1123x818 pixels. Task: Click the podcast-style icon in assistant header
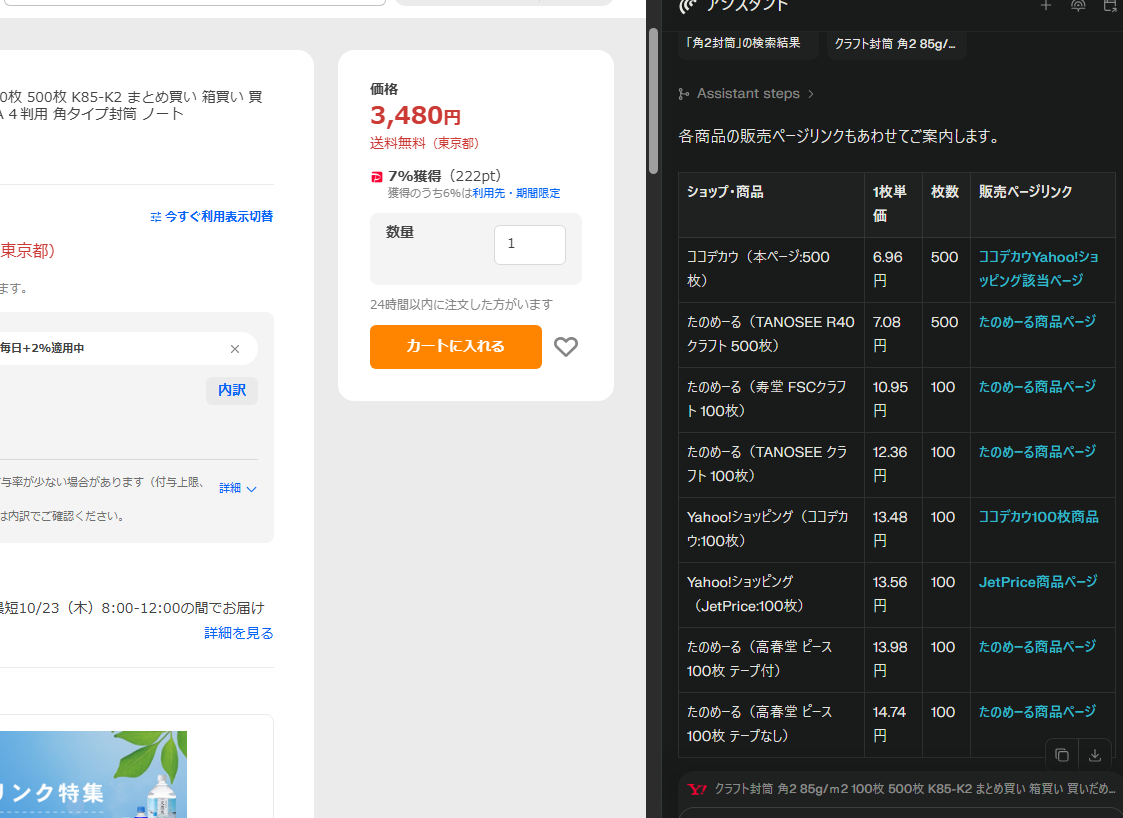pyautogui.click(x=1078, y=6)
